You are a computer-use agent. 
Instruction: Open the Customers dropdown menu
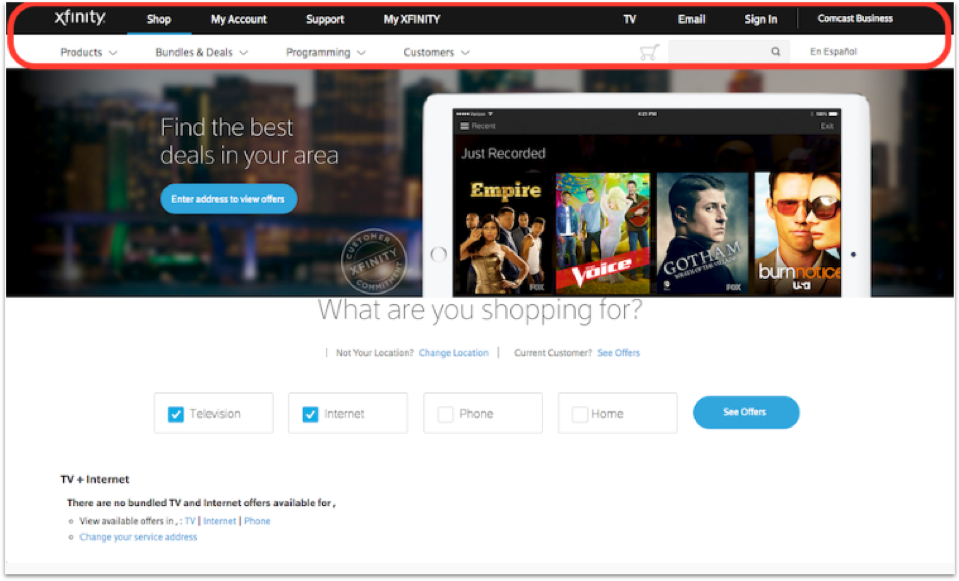tap(437, 53)
